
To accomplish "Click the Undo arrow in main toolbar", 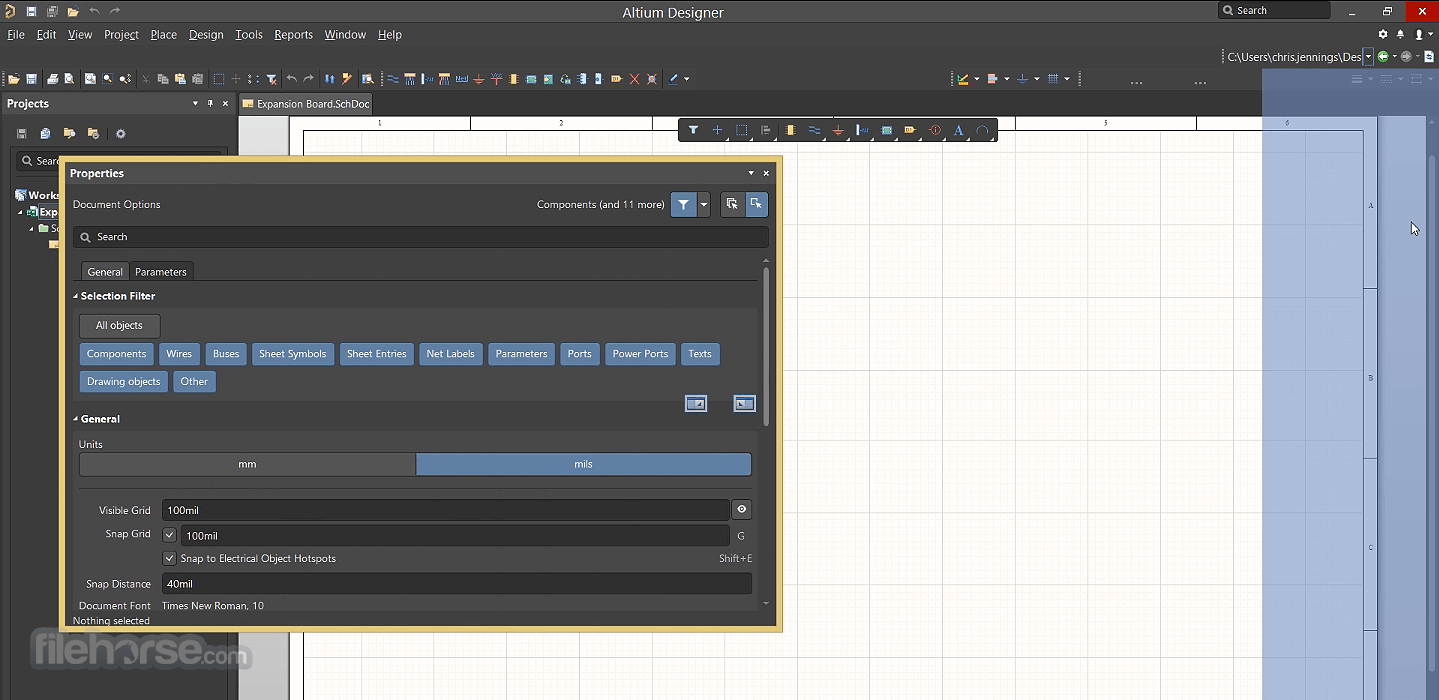I will (292, 79).
